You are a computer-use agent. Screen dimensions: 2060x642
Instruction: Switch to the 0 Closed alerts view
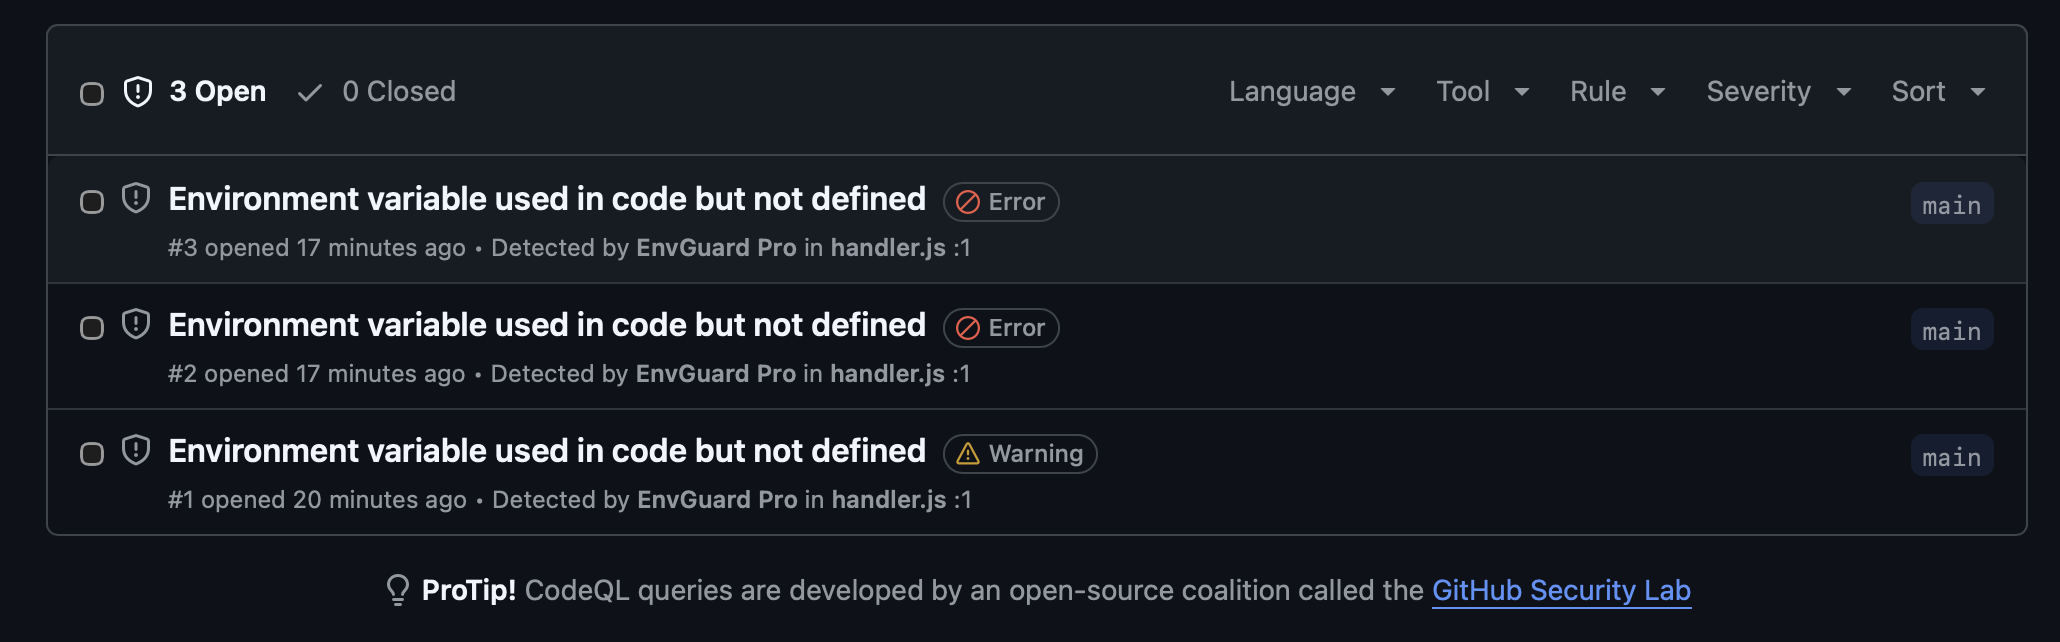coord(398,91)
